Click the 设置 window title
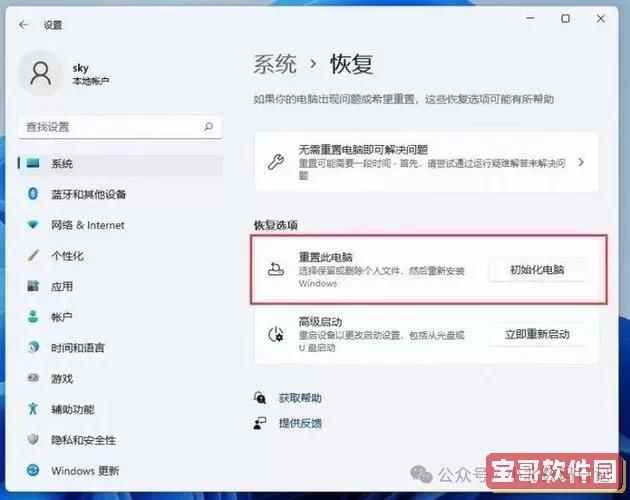Screen dimensions: 630x500 click(x=53, y=25)
